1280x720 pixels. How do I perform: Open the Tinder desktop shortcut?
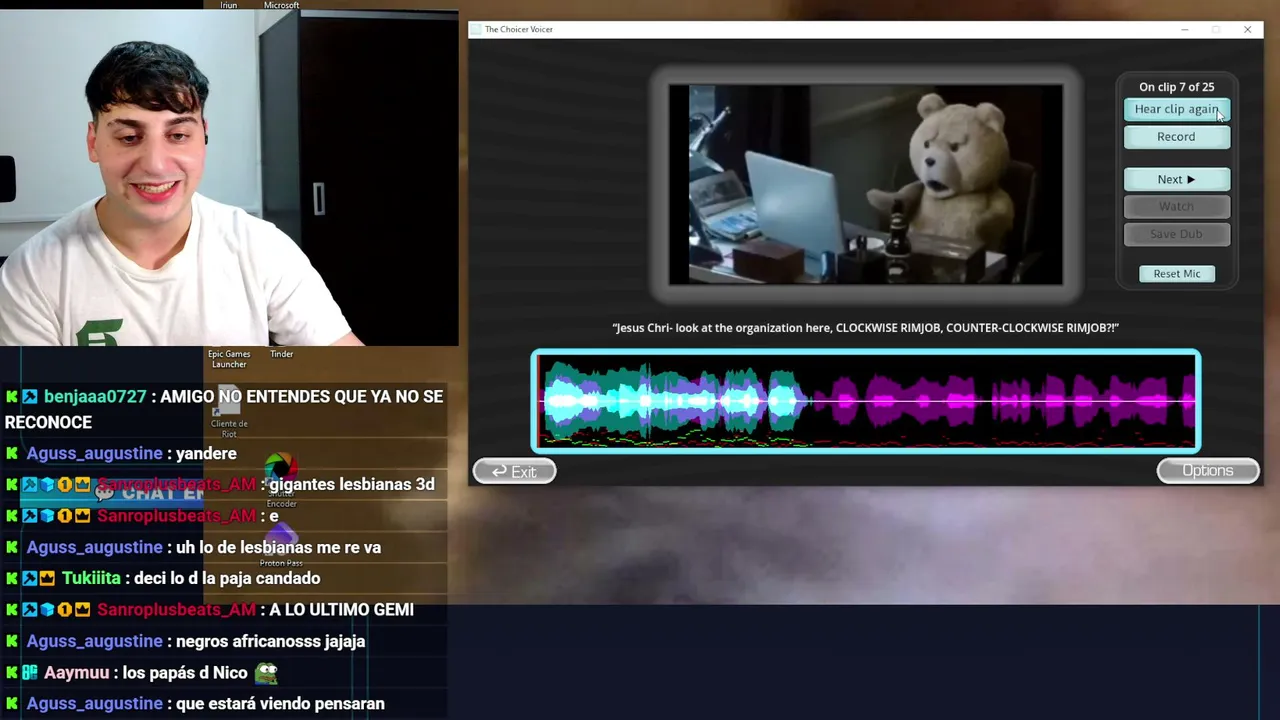282,354
